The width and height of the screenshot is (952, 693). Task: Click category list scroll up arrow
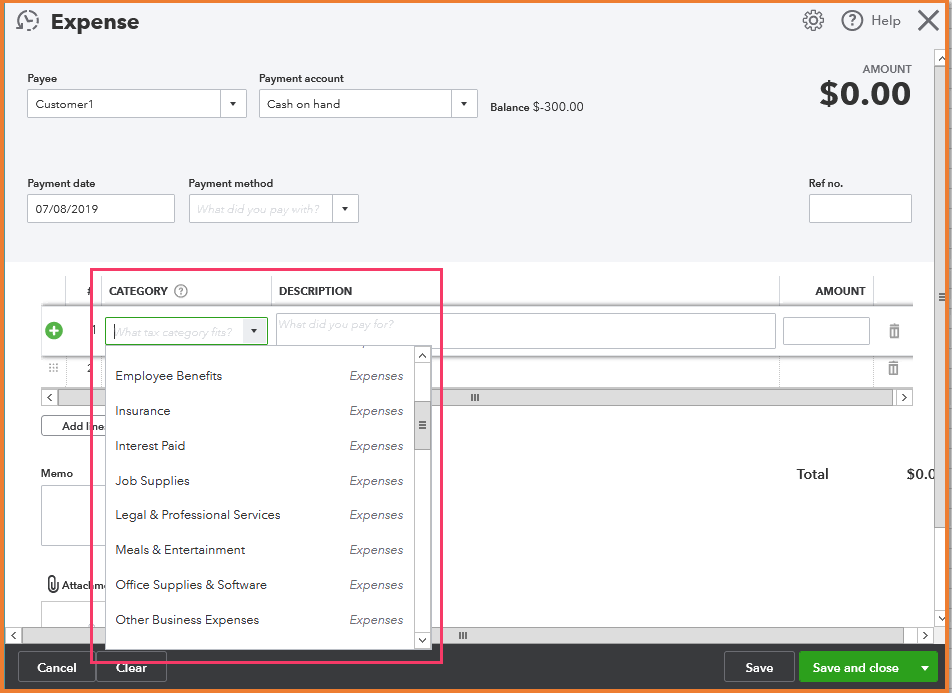(x=423, y=355)
